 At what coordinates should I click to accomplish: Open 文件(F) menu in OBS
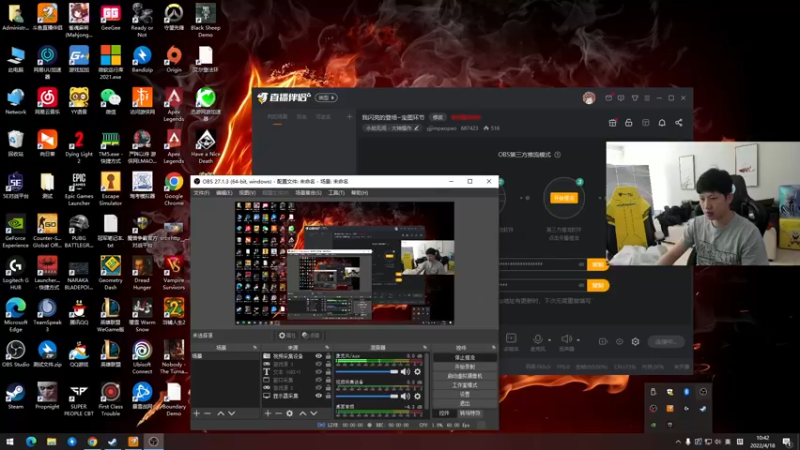pyautogui.click(x=201, y=193)
